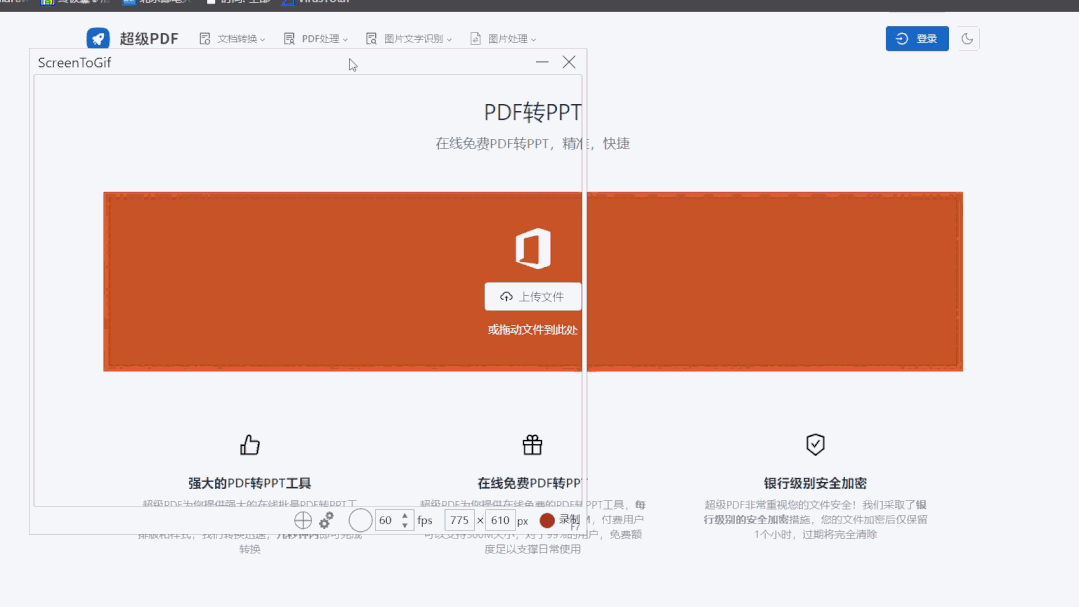Click the height field showing 610
This screenshot has width=1079, height=607.
tap(500, 520)
